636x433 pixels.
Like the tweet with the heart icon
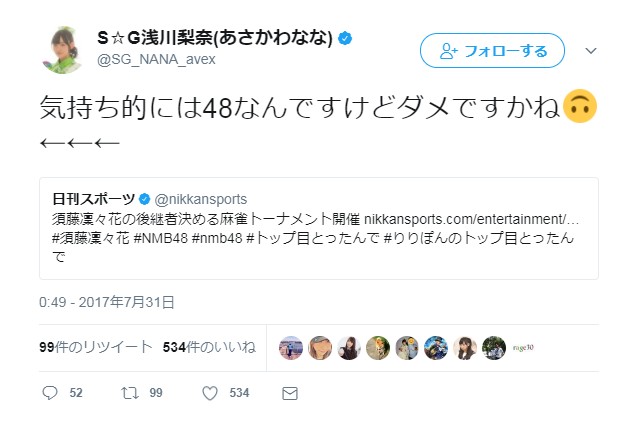click(x=209, y=394)
